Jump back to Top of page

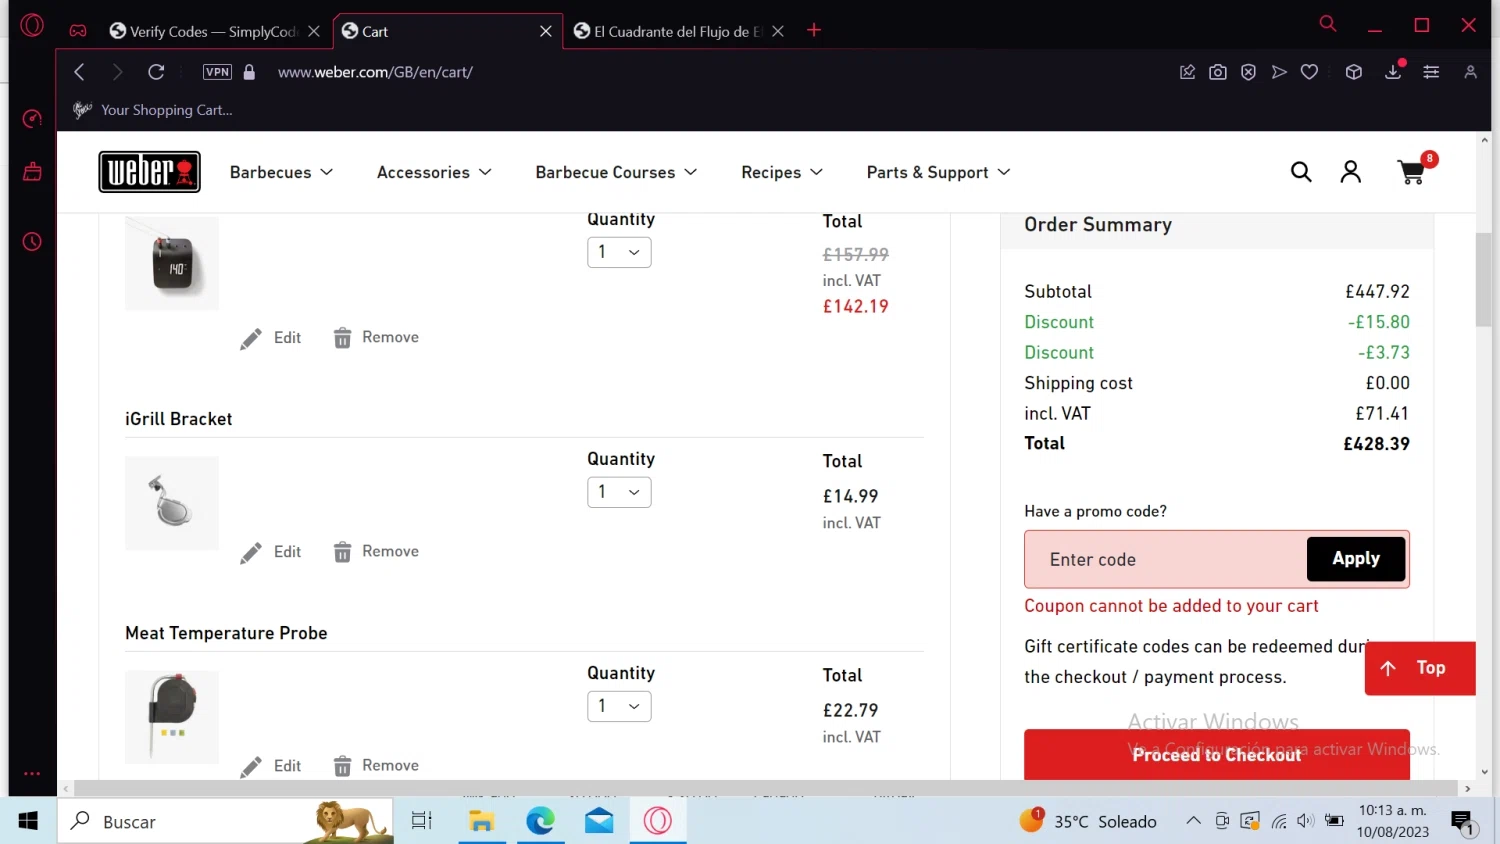1420,668
